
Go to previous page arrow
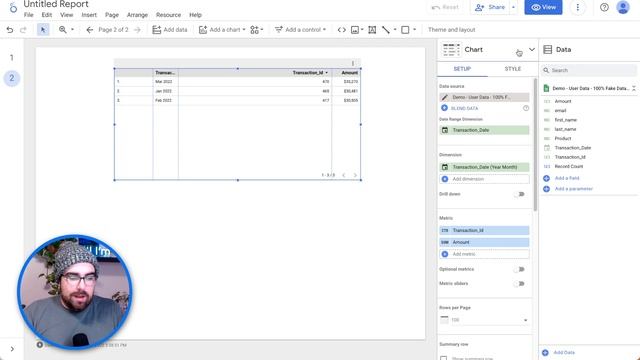click(x=90, y=30)
